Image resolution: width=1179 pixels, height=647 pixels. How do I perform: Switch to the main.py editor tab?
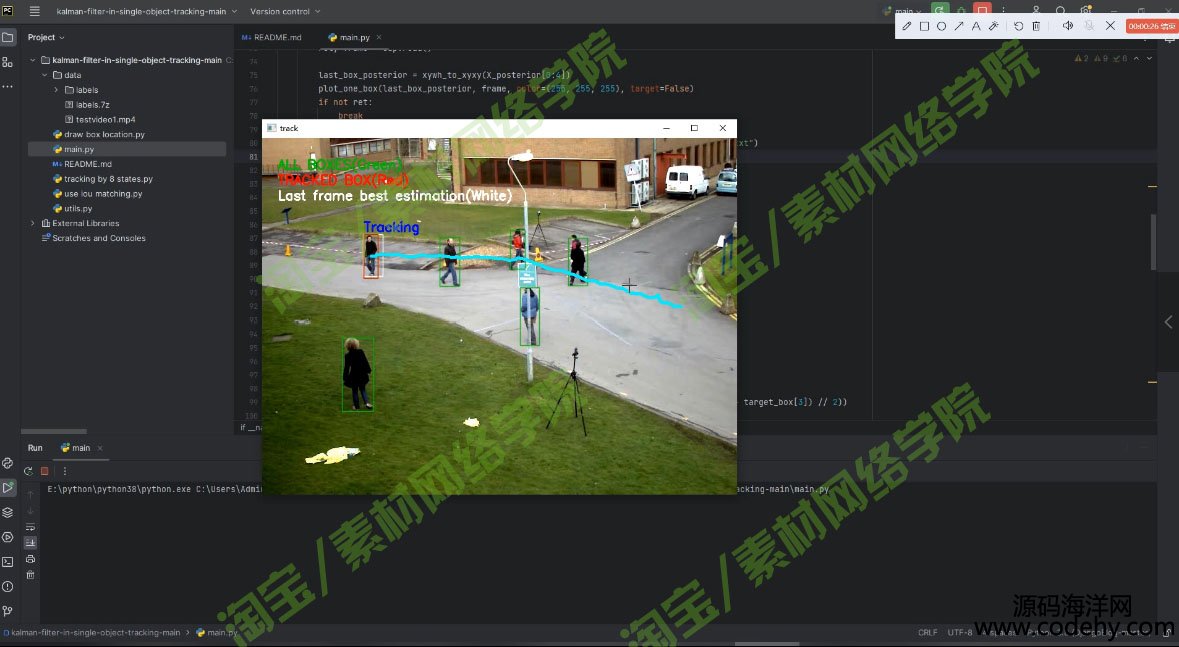(349, 37)
